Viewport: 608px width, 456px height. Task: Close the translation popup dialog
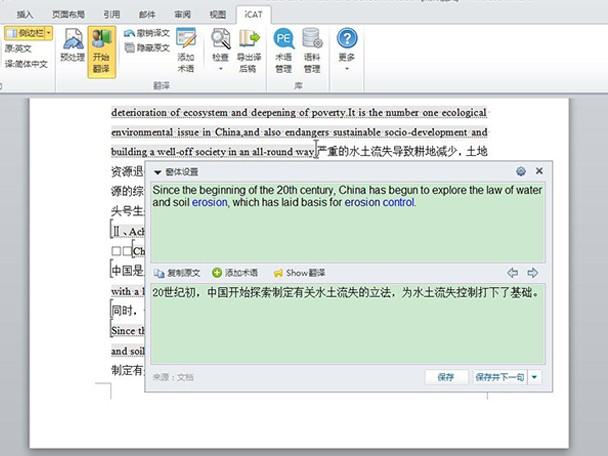pos(539,171)
